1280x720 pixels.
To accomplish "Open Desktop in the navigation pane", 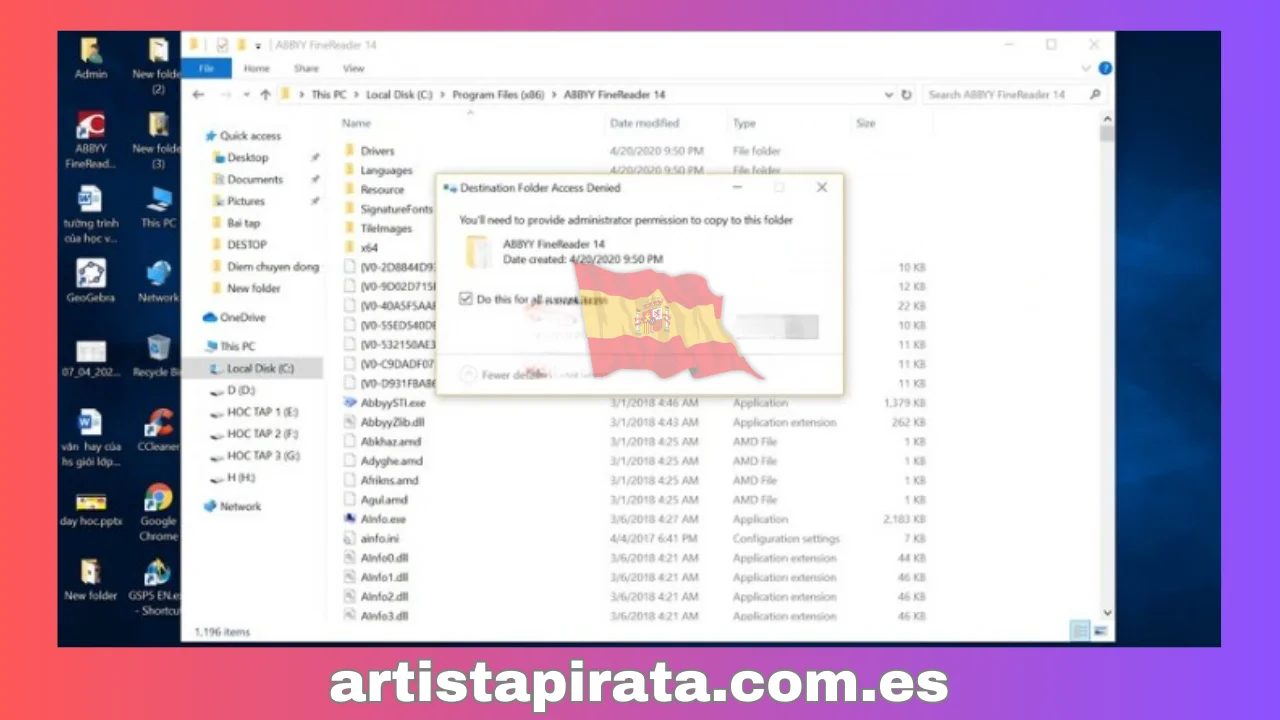I will (x=240, y=158).
